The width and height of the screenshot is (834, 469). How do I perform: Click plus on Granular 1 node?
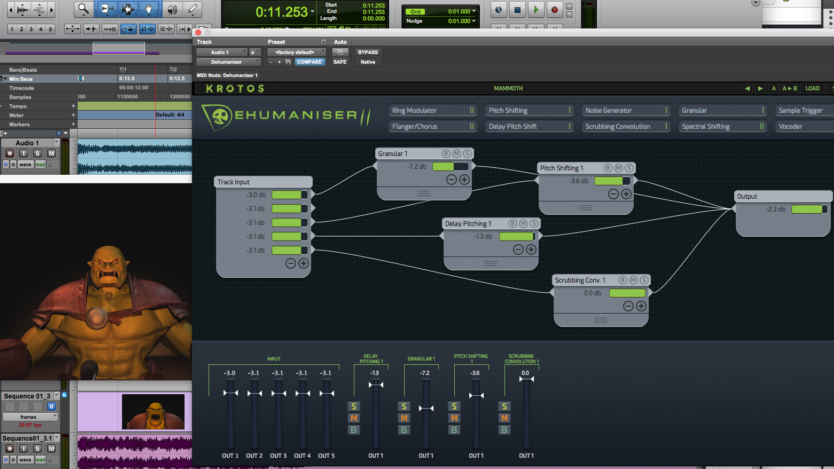(464, 180)
